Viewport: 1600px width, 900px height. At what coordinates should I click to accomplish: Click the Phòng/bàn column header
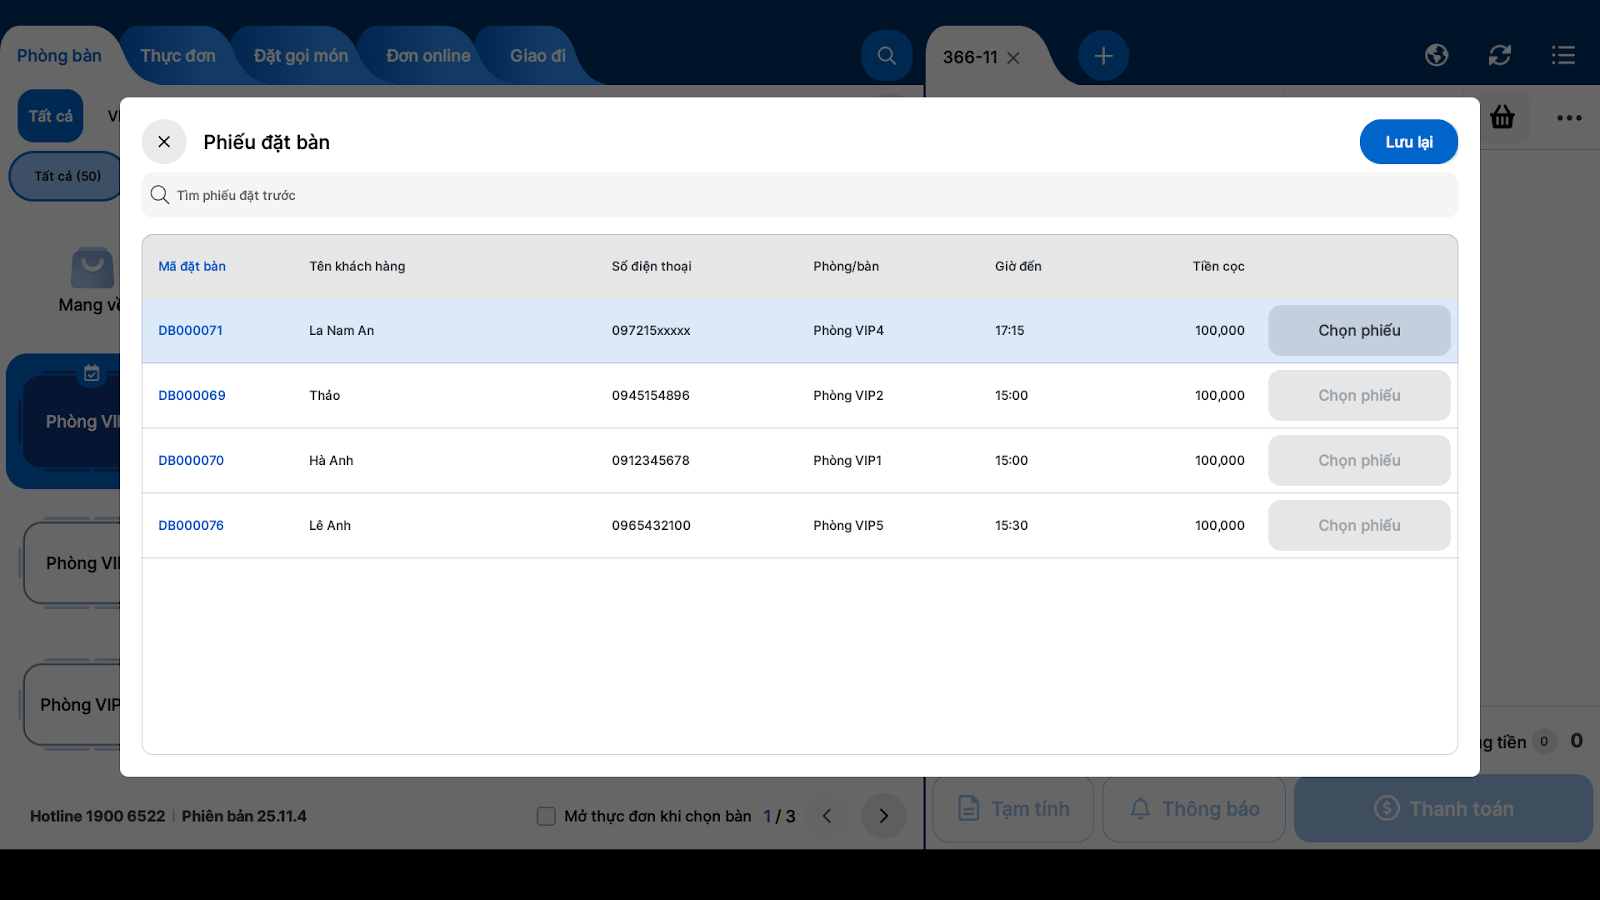846,266
